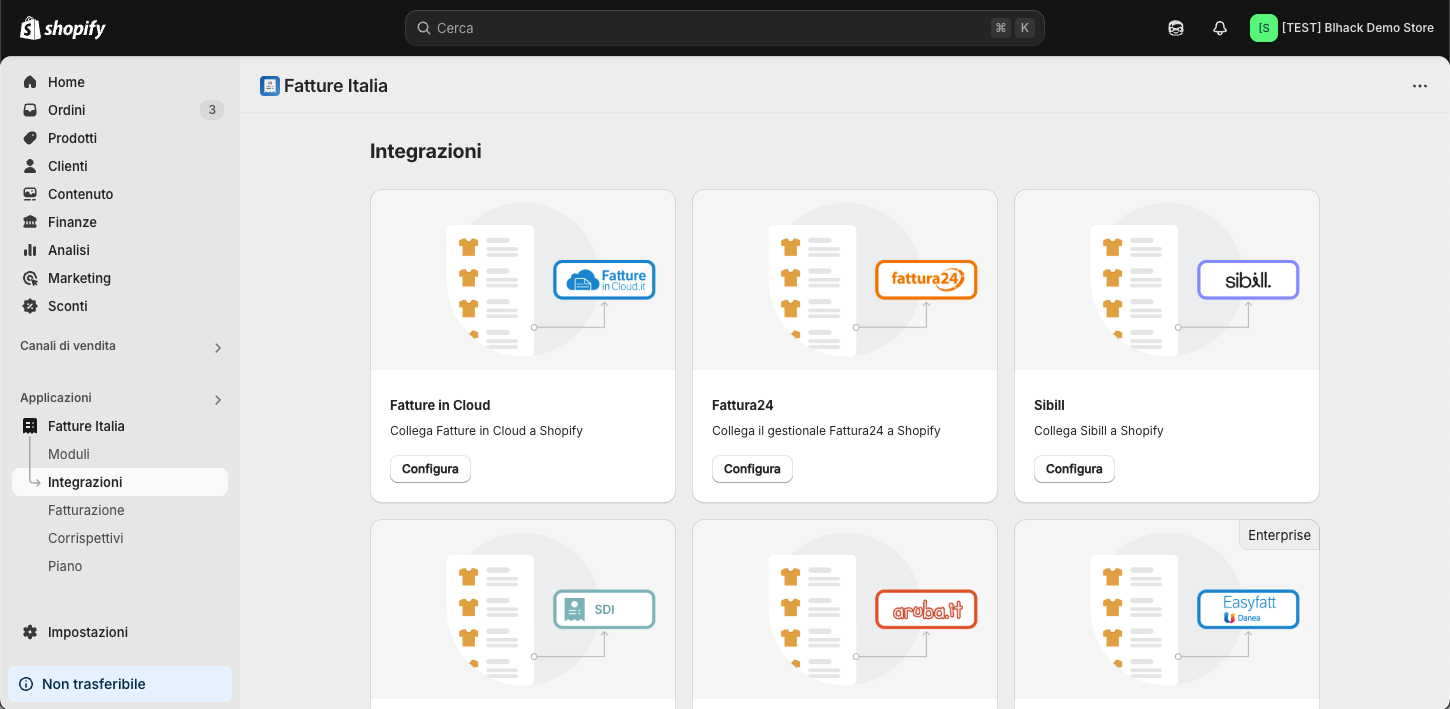Click the Easyfatt Danea logo illustration
The height and width of the screenshot is (709, 1450).
(1248, 609)
